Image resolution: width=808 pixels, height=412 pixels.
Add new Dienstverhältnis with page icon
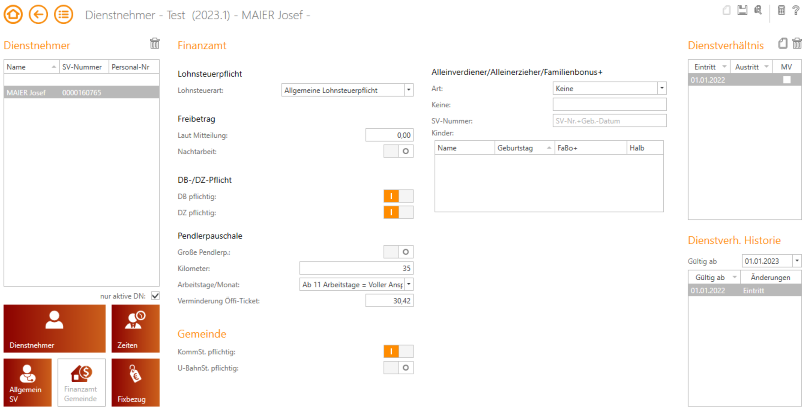[783, 44]
